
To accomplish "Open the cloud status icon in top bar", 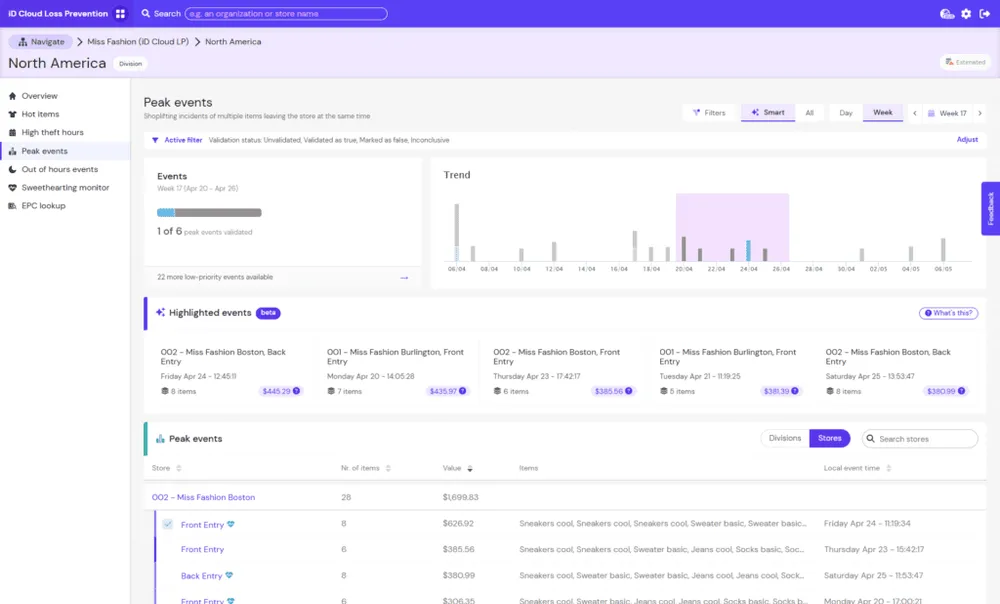I will [x=947, y=13].
